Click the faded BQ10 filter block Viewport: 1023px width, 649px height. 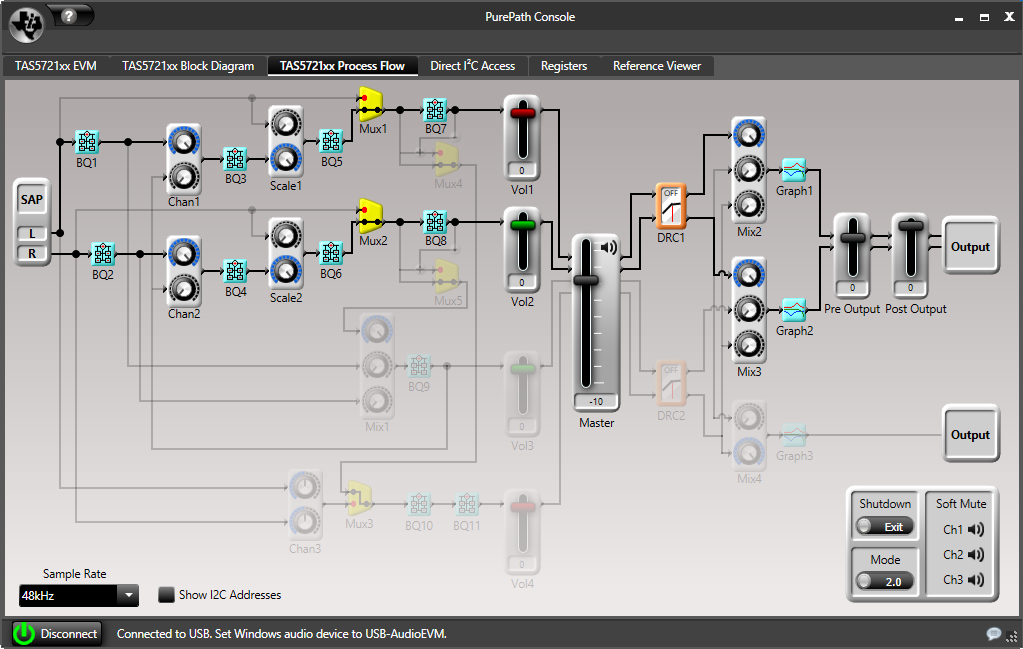coord(419,504)
